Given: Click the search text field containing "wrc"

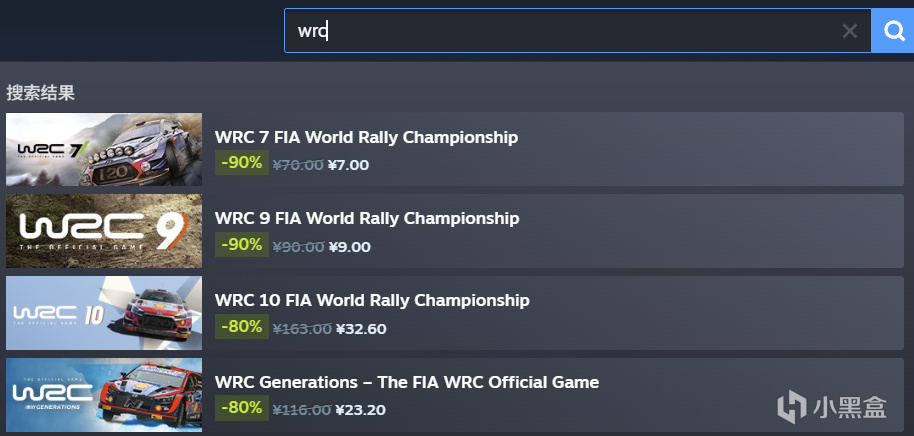Looking at the screenshot, I should pyautogui.click(x=560, y=31).
